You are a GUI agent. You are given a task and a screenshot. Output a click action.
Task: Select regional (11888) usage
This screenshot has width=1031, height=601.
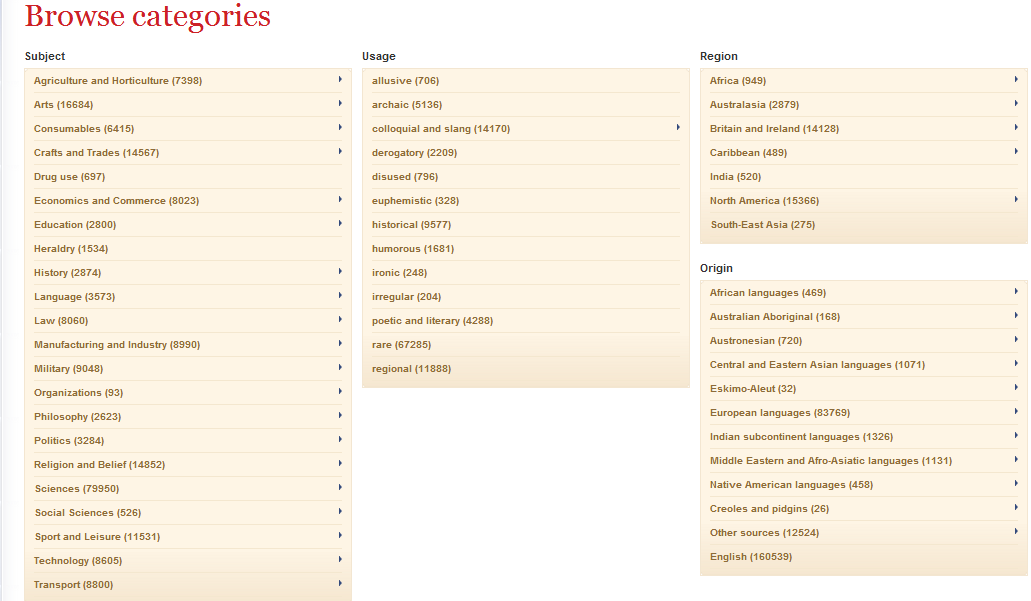412,368
